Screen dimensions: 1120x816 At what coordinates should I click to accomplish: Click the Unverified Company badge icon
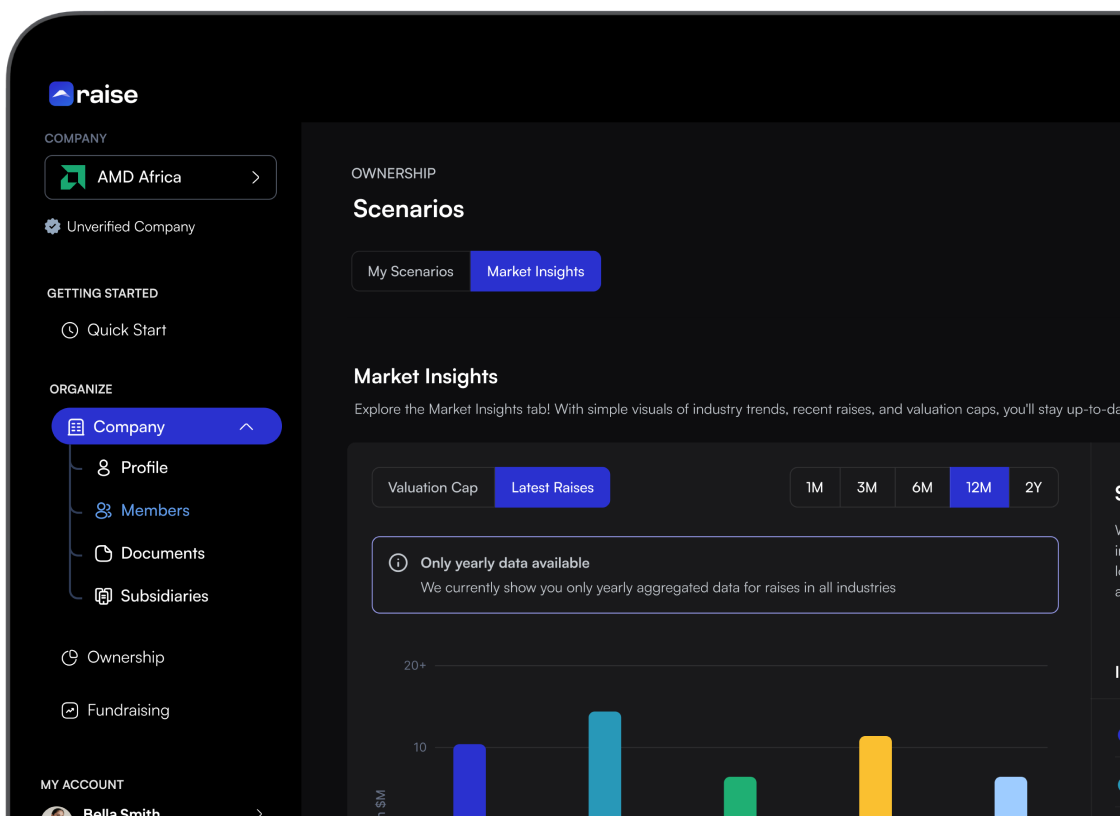(x=53, y=227)
